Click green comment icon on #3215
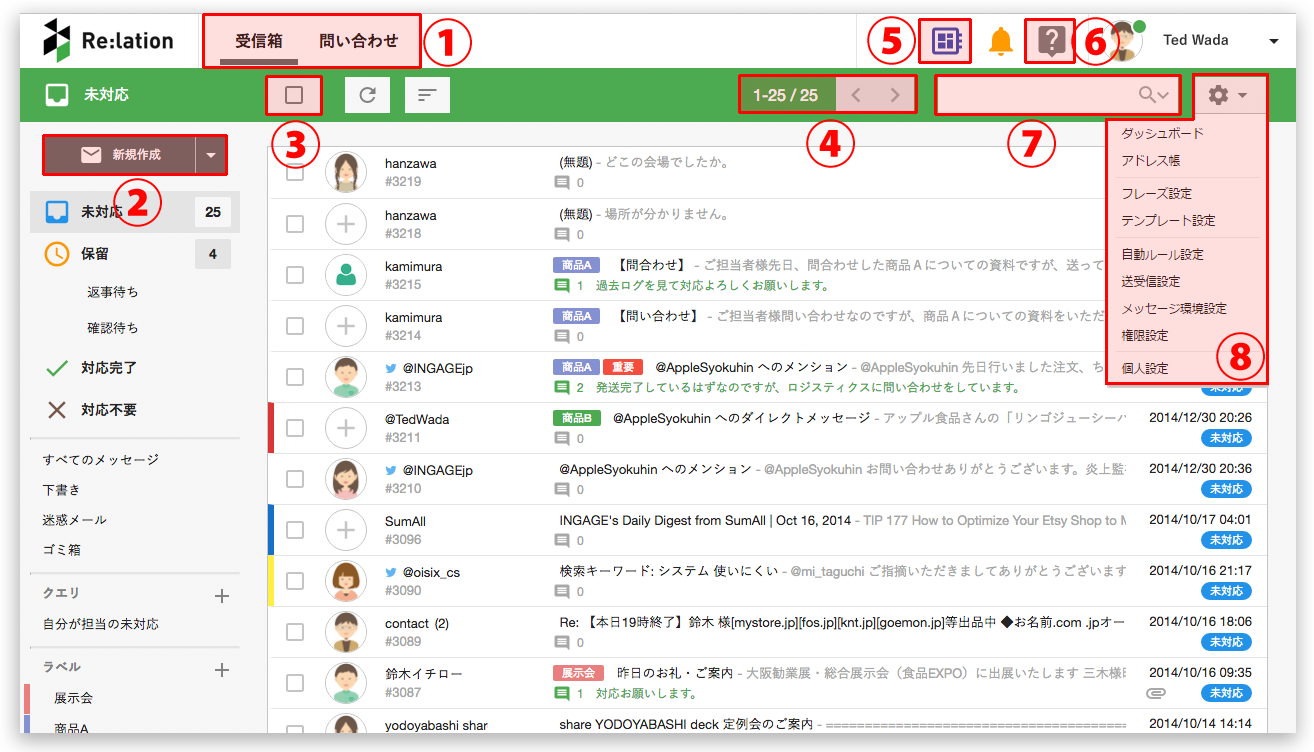This screenshot has width=1314, height=752. point(562,285)
